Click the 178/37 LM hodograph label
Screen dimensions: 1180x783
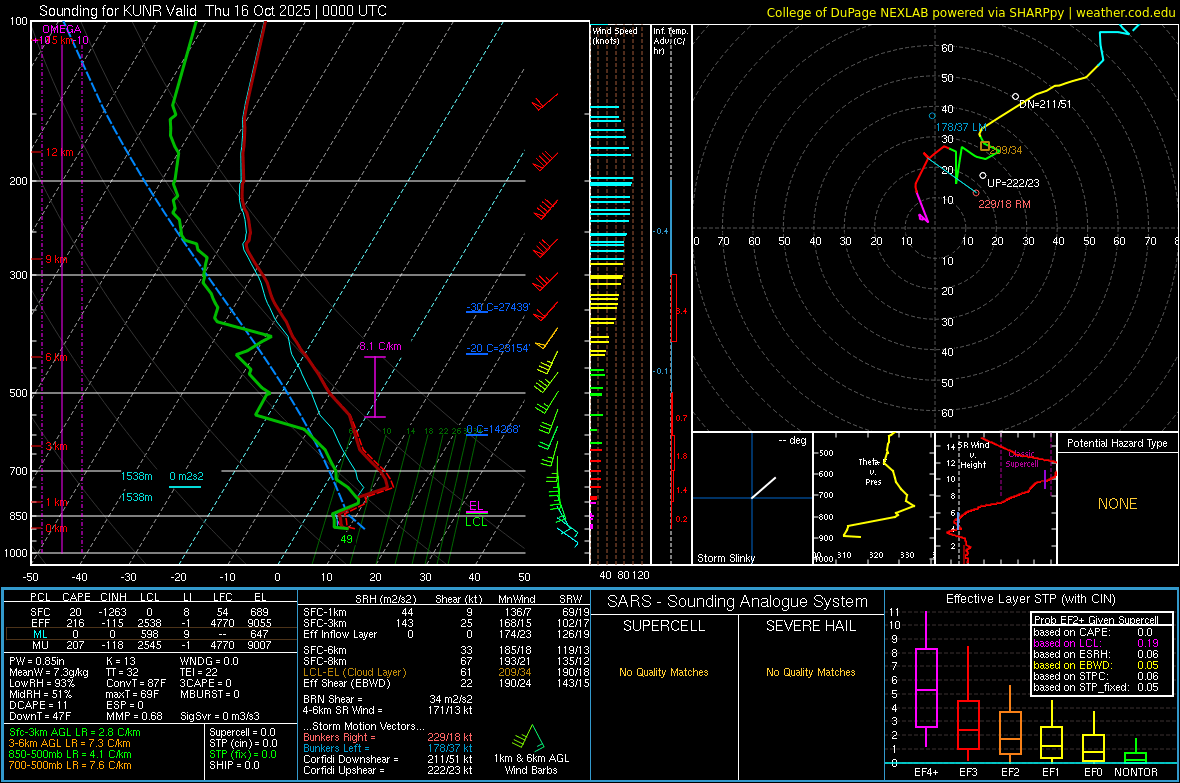point(960,127)
